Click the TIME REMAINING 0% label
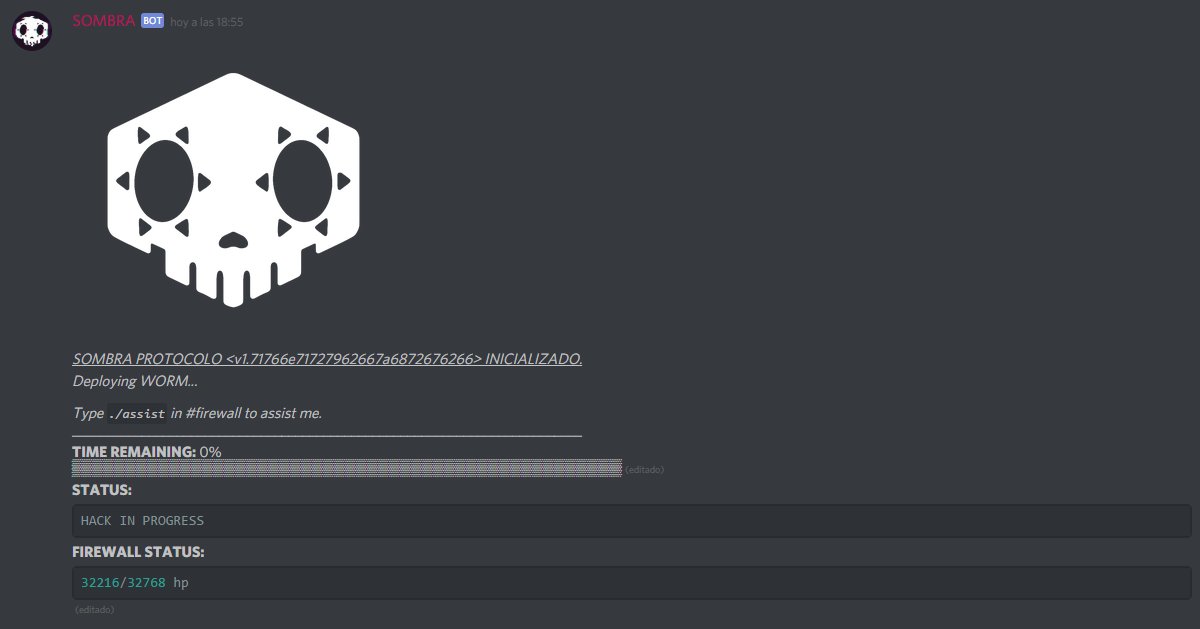Image resolution: width=1200 pixels, height=629 pixels. point(147,452)
